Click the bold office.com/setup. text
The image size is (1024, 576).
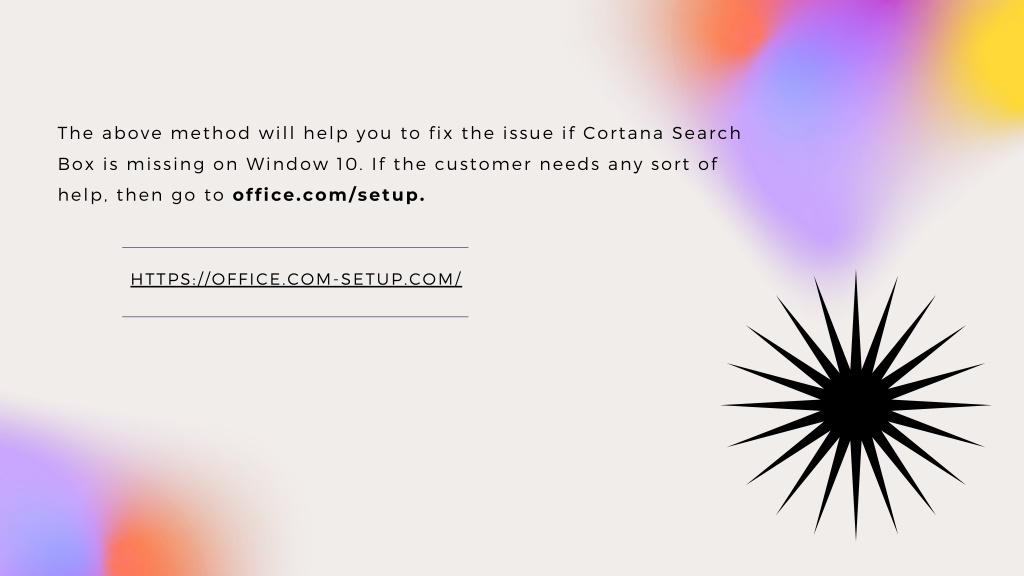[329, 195]
